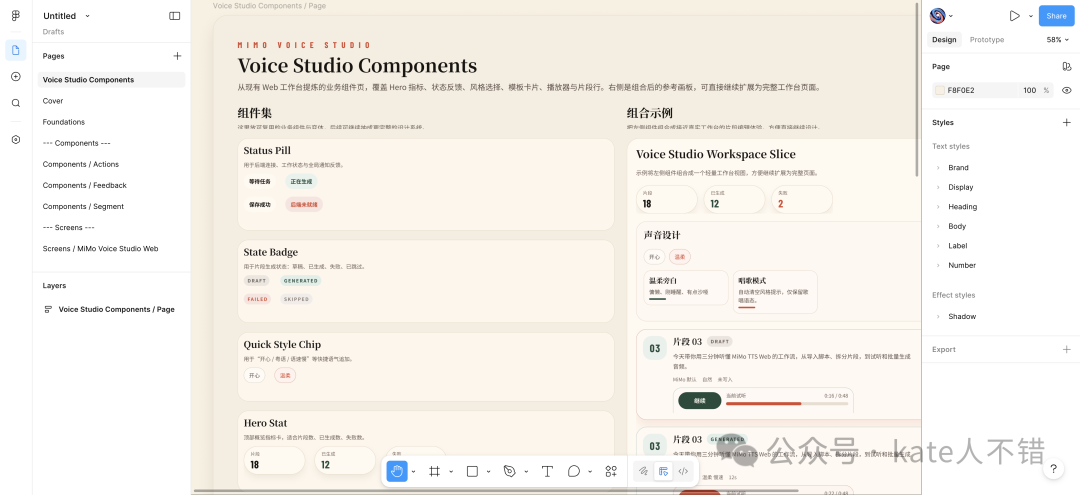1080x495 pixels.
Task: Switch to Dev Mode code toggle
Action: click(683, 471)
